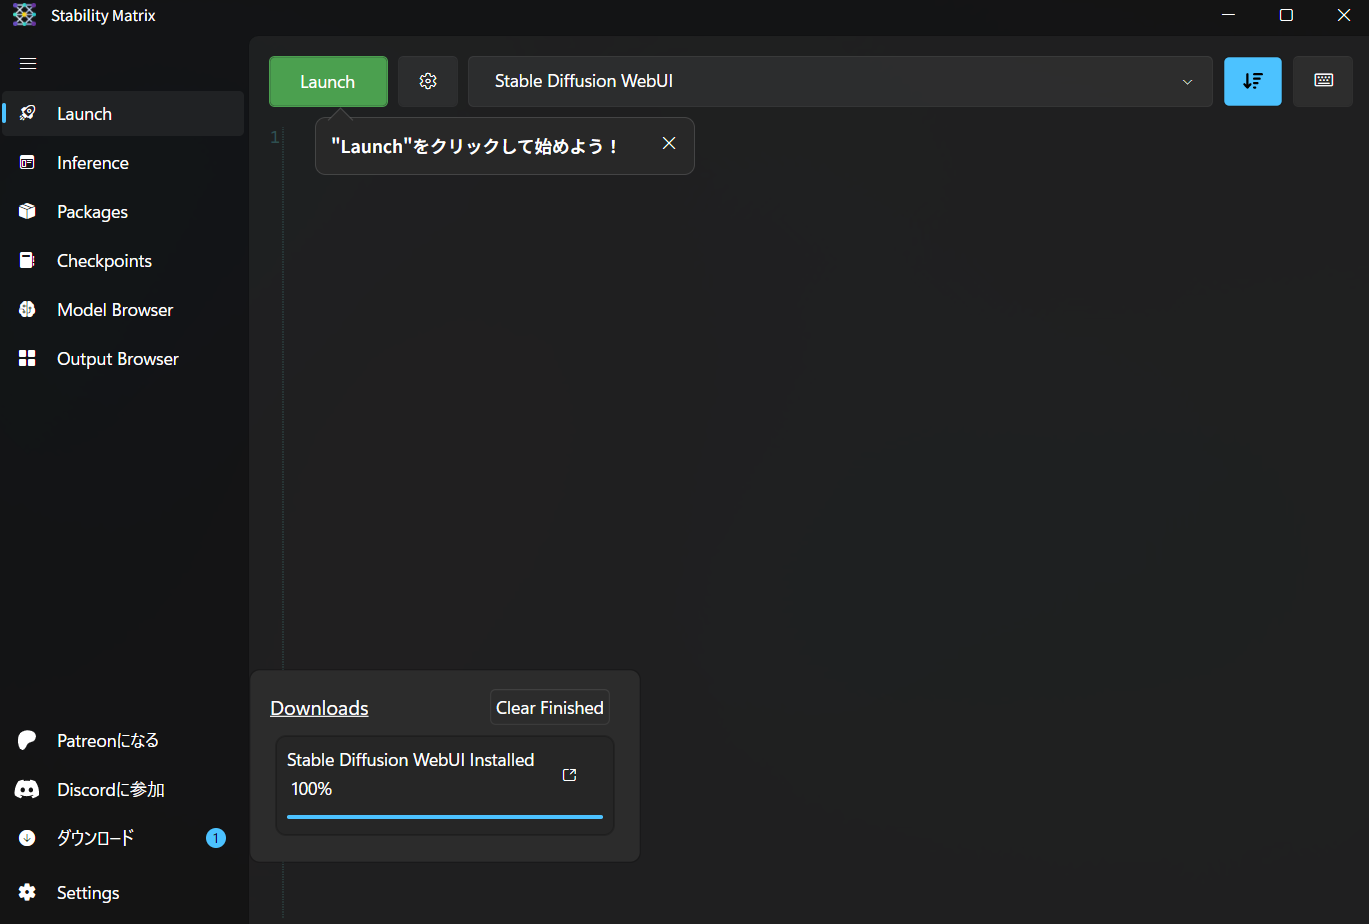Screen dimensions: 1369x924
Task: Toggle auto-scroll to end of console
Action: (x=1253, y=82)
